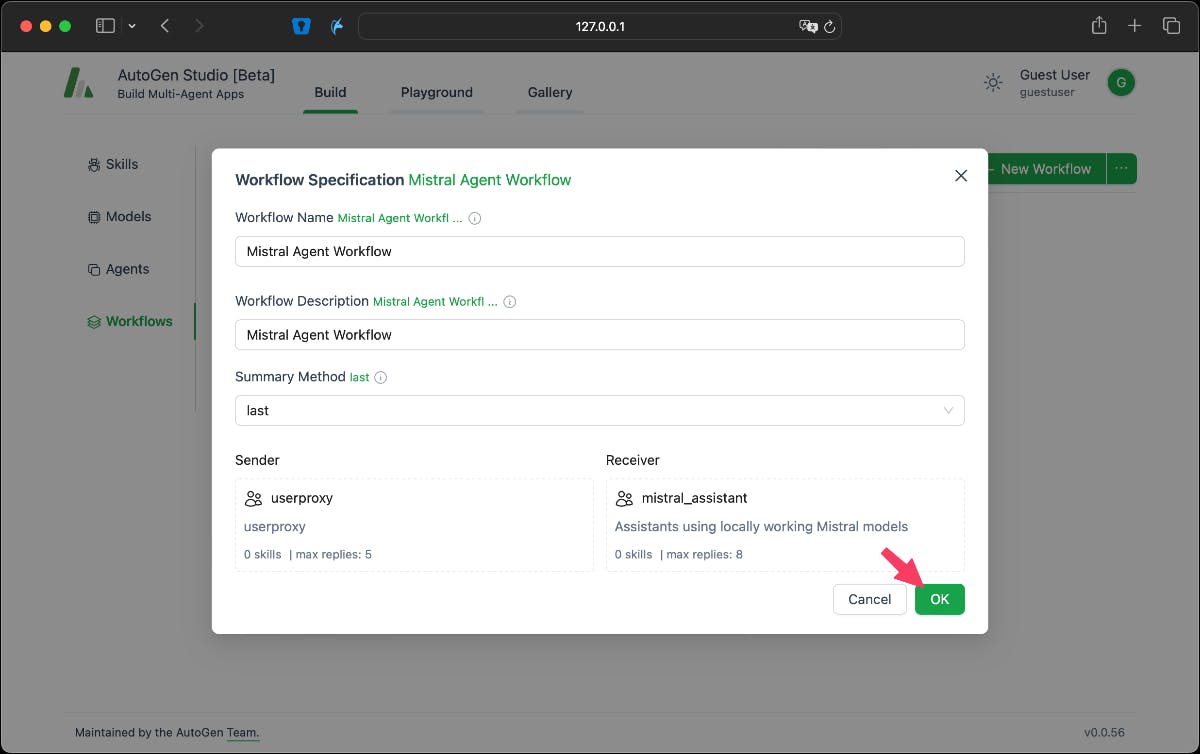Open the more options ellipsis next to New Workflow
Screen dimensions: 1200x754
[x=1122, y=169]
